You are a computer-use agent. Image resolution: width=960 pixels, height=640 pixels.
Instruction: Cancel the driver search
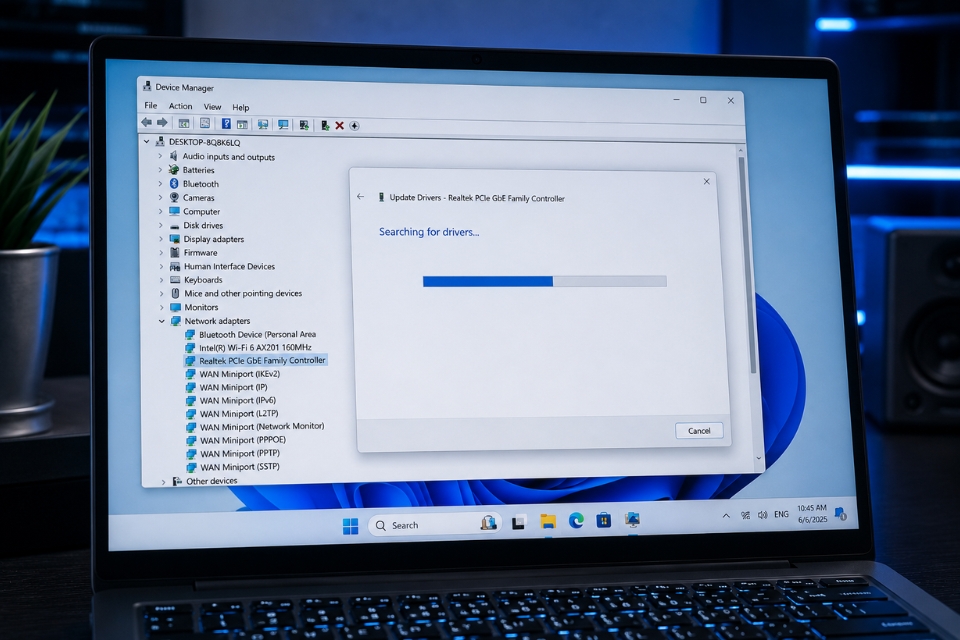pos(699,431)
